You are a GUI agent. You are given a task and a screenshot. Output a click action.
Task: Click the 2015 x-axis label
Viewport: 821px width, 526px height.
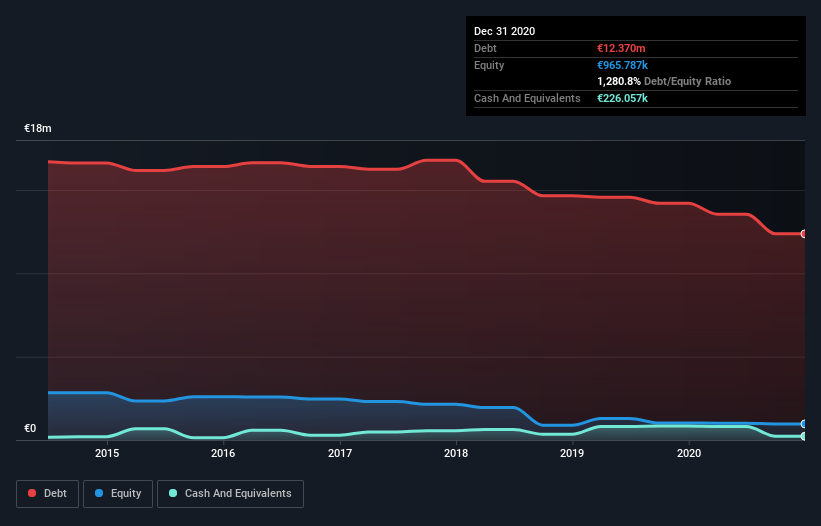pos(107,453)
